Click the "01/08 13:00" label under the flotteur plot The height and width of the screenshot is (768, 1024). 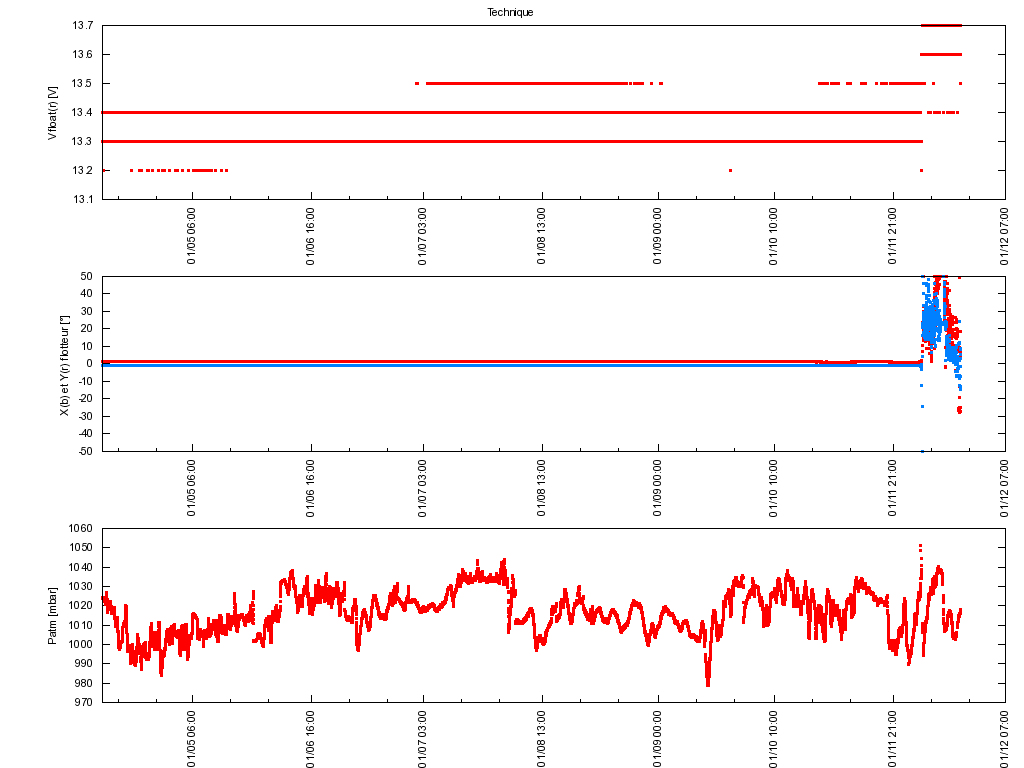542,489
